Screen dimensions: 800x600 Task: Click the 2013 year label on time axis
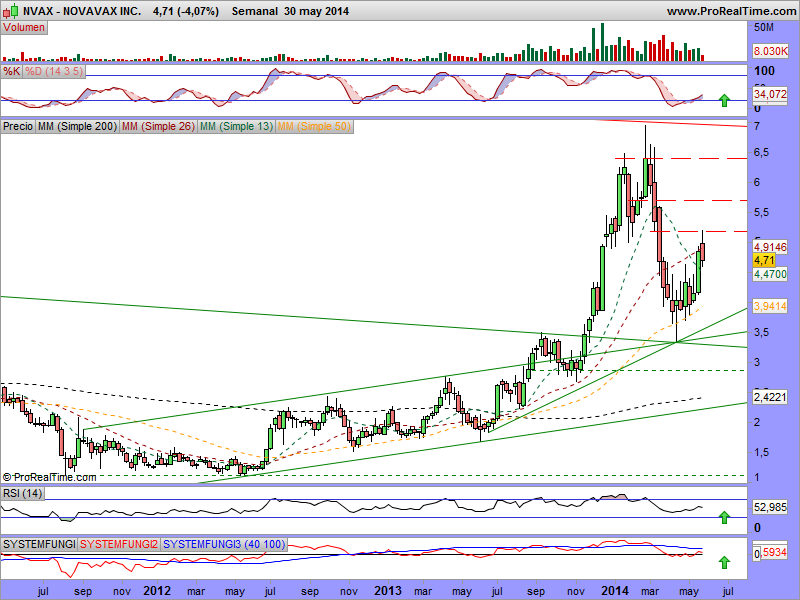pos(388,591)
